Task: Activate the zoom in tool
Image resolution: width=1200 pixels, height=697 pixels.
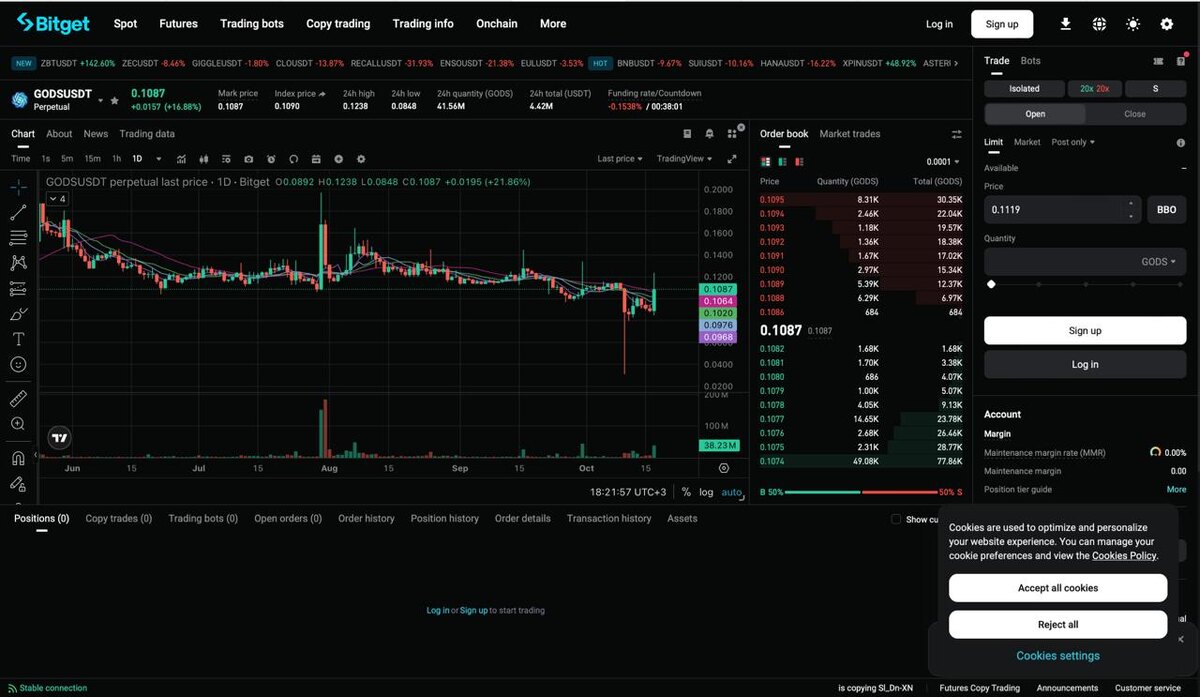Action: tap(18, 424)
